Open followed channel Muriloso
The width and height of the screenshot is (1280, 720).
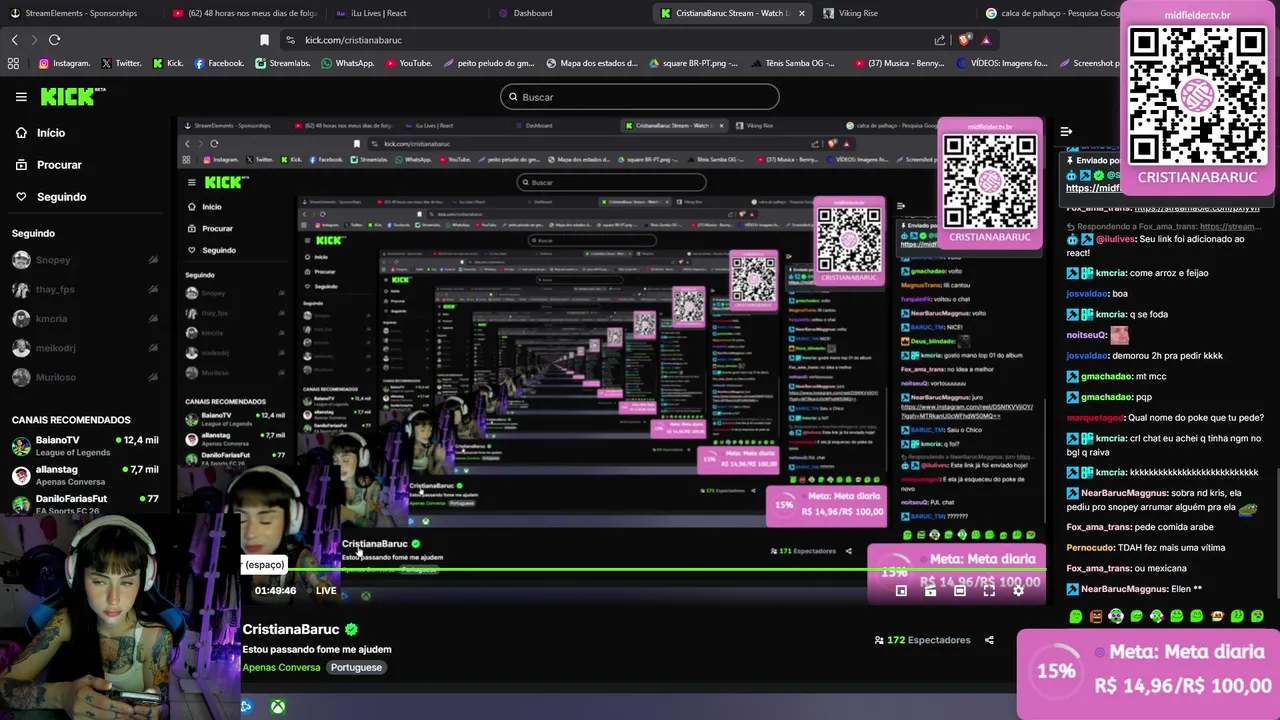[x=85, y=377]
